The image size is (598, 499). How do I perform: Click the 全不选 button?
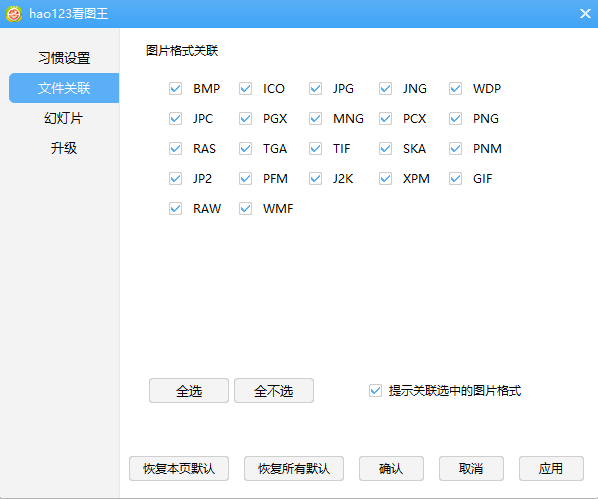[x=274, y=391]
